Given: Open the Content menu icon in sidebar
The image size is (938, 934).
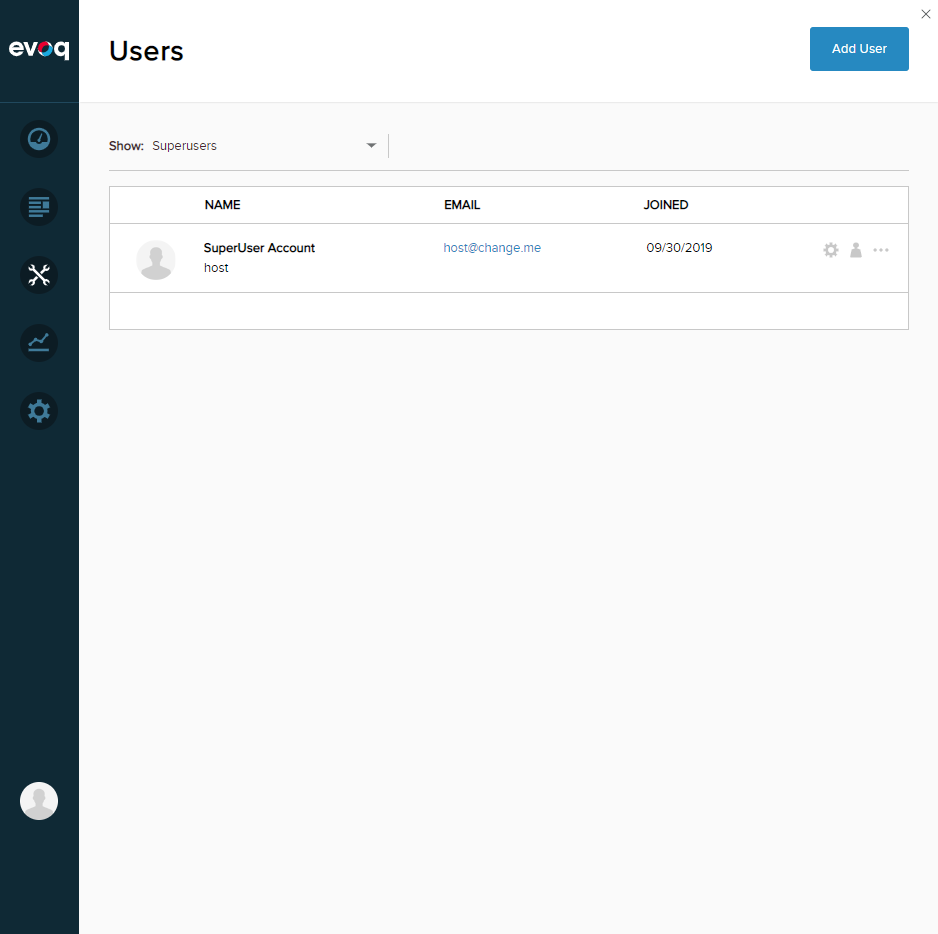Looking at the screenshot, I should click(39, 207).
